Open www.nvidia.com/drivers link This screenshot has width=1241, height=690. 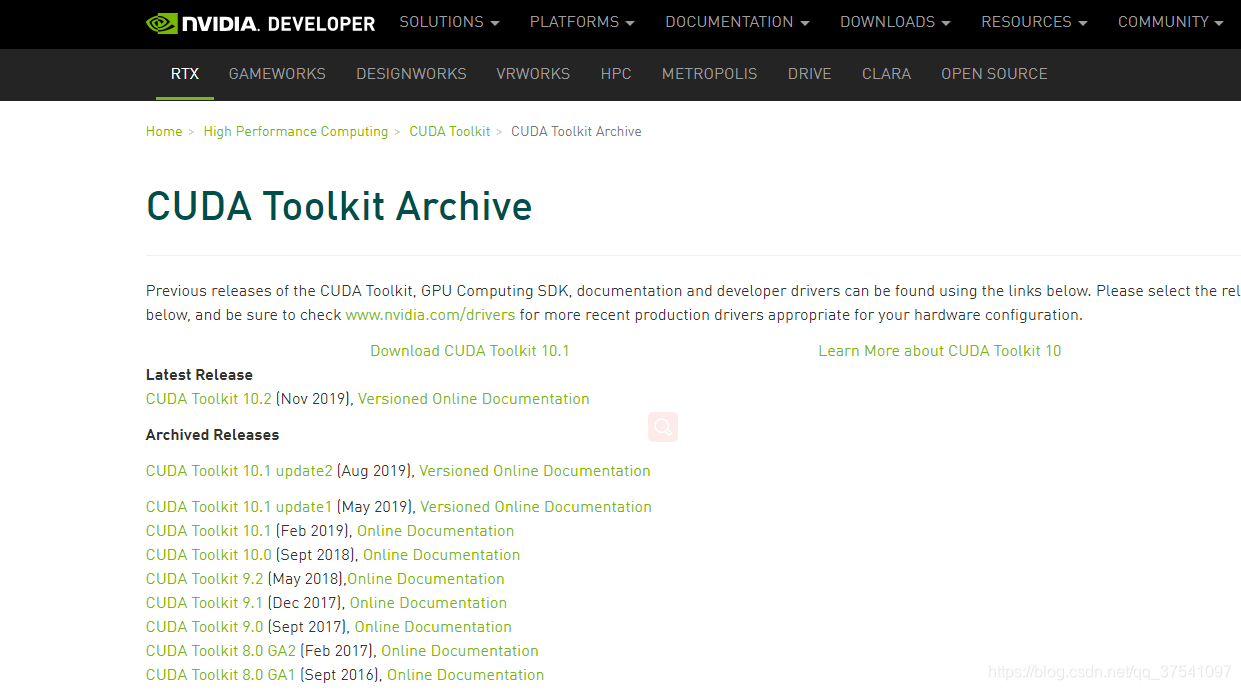(x=430, y=315)
